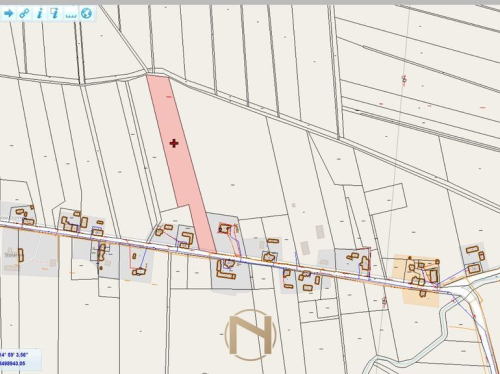Click the red cross marker in parcel
Image resolution: width=500 pixels, height=374 pixels.
[x=174, y=143]
